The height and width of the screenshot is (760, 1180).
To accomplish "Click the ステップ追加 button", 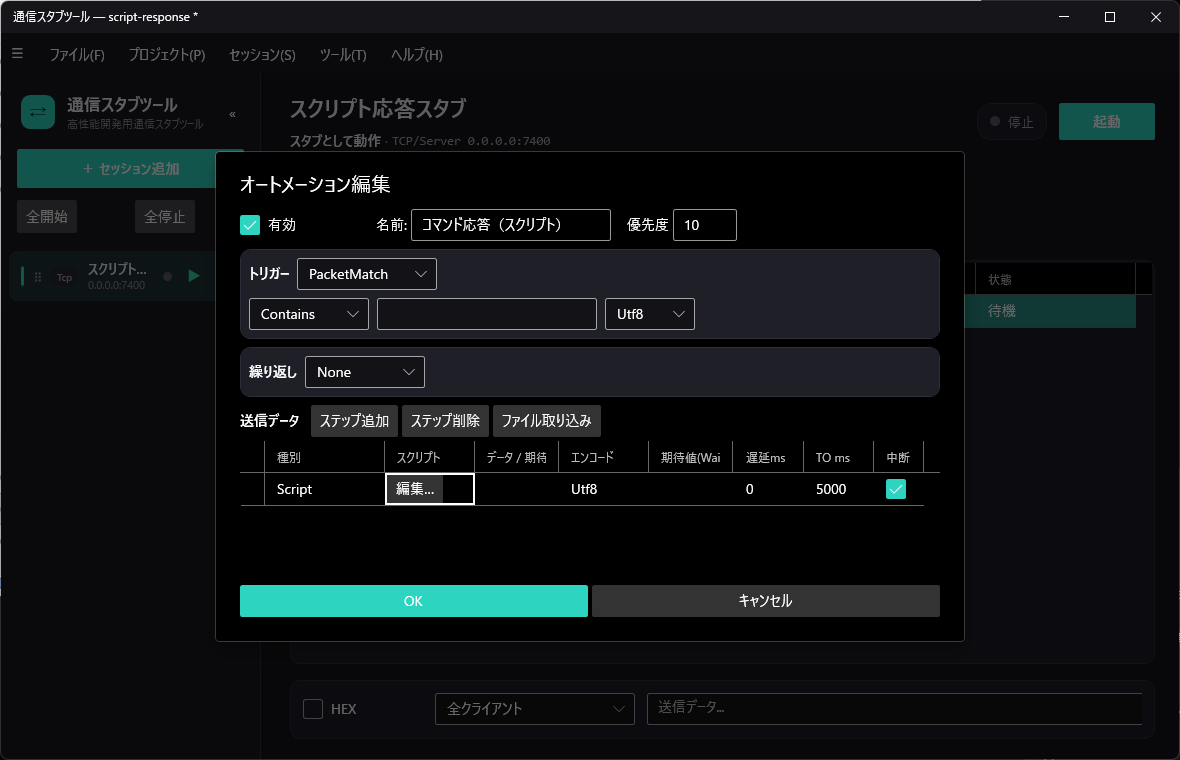I will (x=354, y=421).
